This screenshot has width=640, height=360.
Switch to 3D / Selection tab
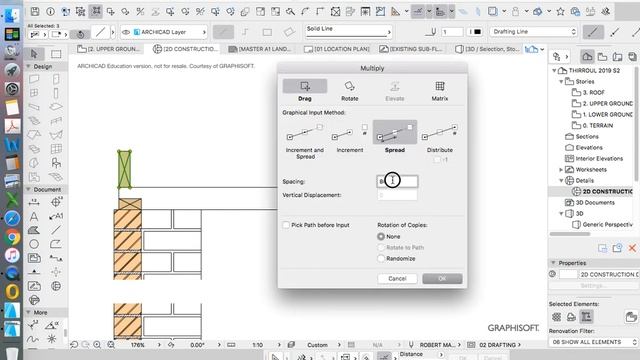point(487,49)
